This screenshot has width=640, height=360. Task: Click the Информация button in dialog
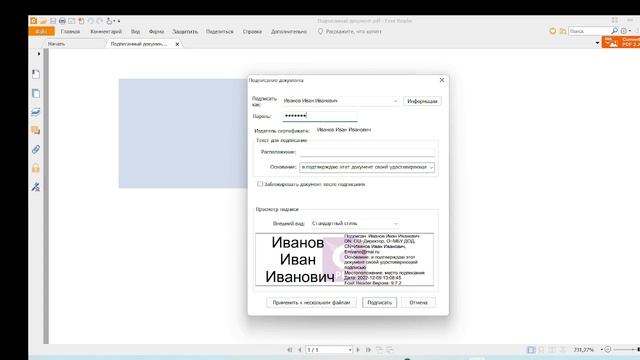(x=422, y=101)
